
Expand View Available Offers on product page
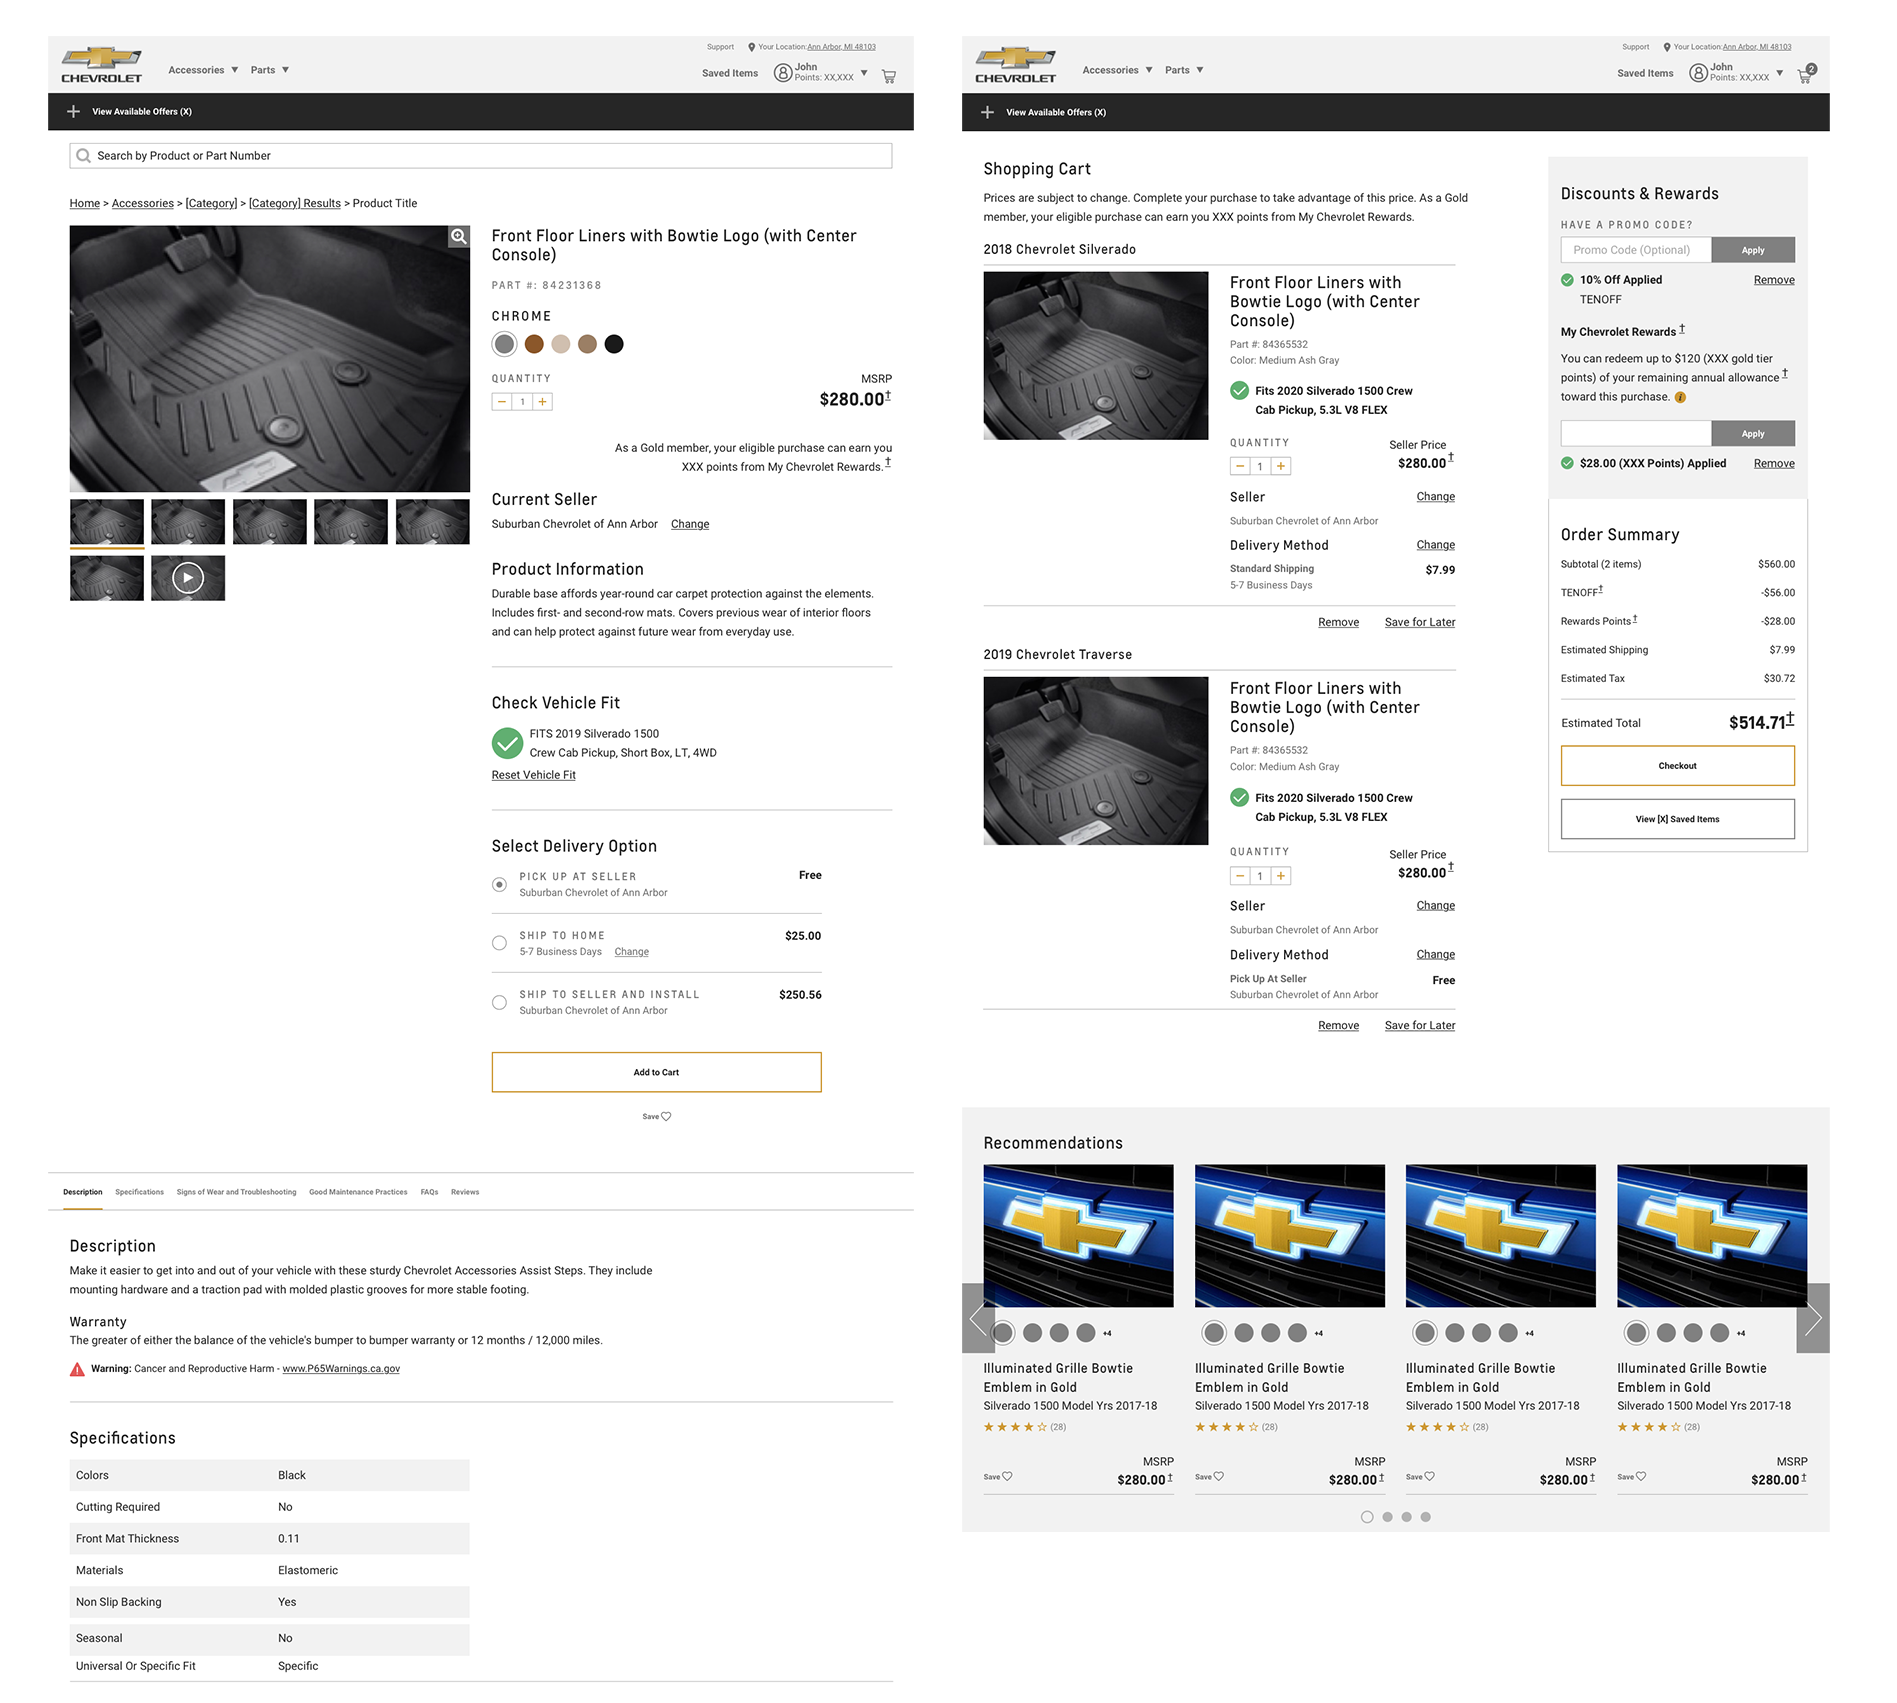pyautogui.click(x=142, y=112)
